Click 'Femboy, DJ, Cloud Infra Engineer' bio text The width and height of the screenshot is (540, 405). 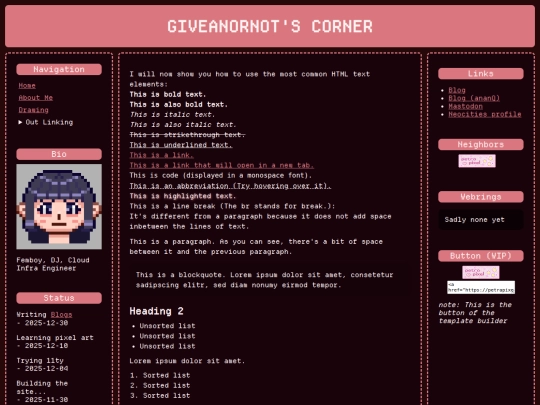click(x=53, y=264)
